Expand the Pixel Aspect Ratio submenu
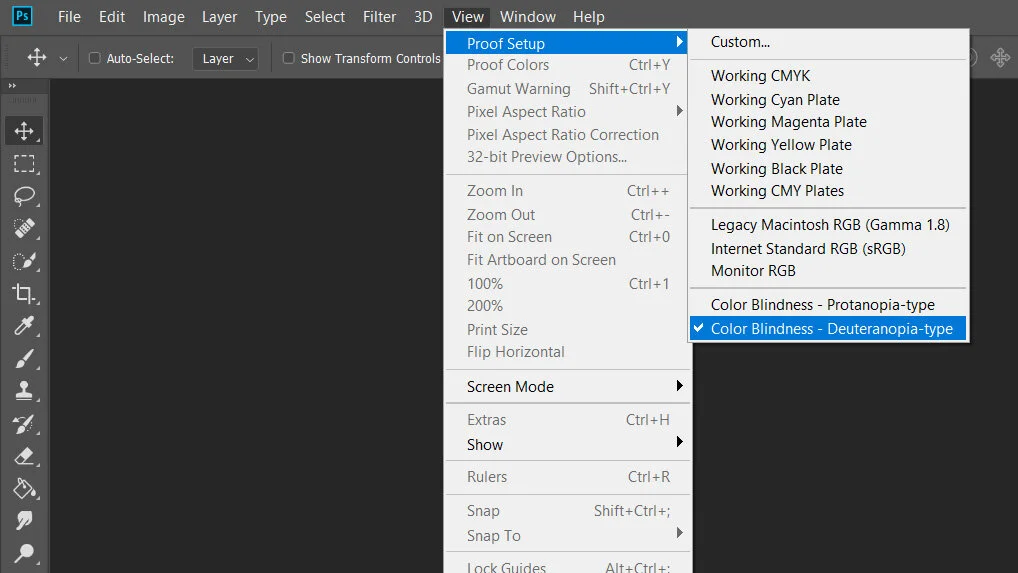The image size is (1018, 573). click(679, 111)
